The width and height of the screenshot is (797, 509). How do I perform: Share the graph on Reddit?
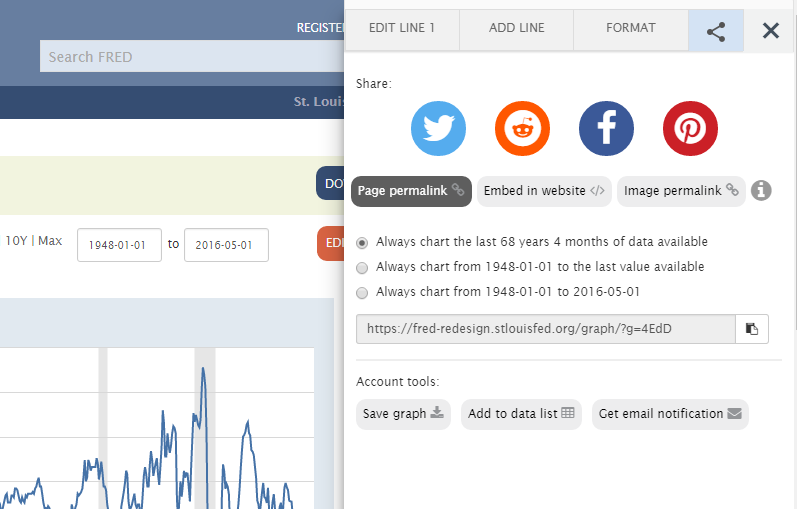point(522,128)
